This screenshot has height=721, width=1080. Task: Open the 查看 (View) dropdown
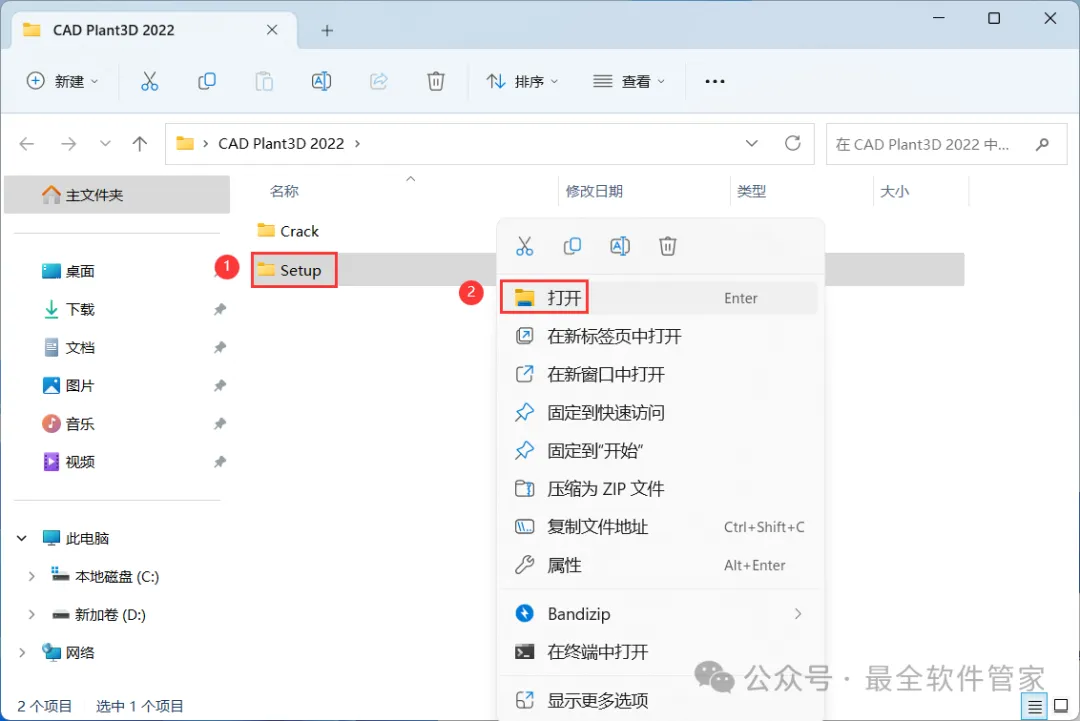pos(629,81)
